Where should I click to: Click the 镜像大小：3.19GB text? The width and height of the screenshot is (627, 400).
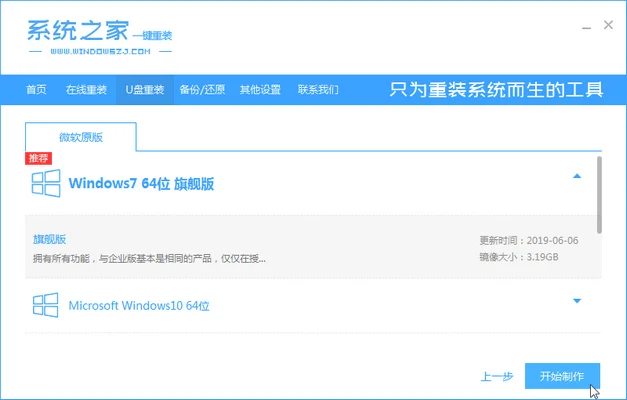tap(519, 257)
